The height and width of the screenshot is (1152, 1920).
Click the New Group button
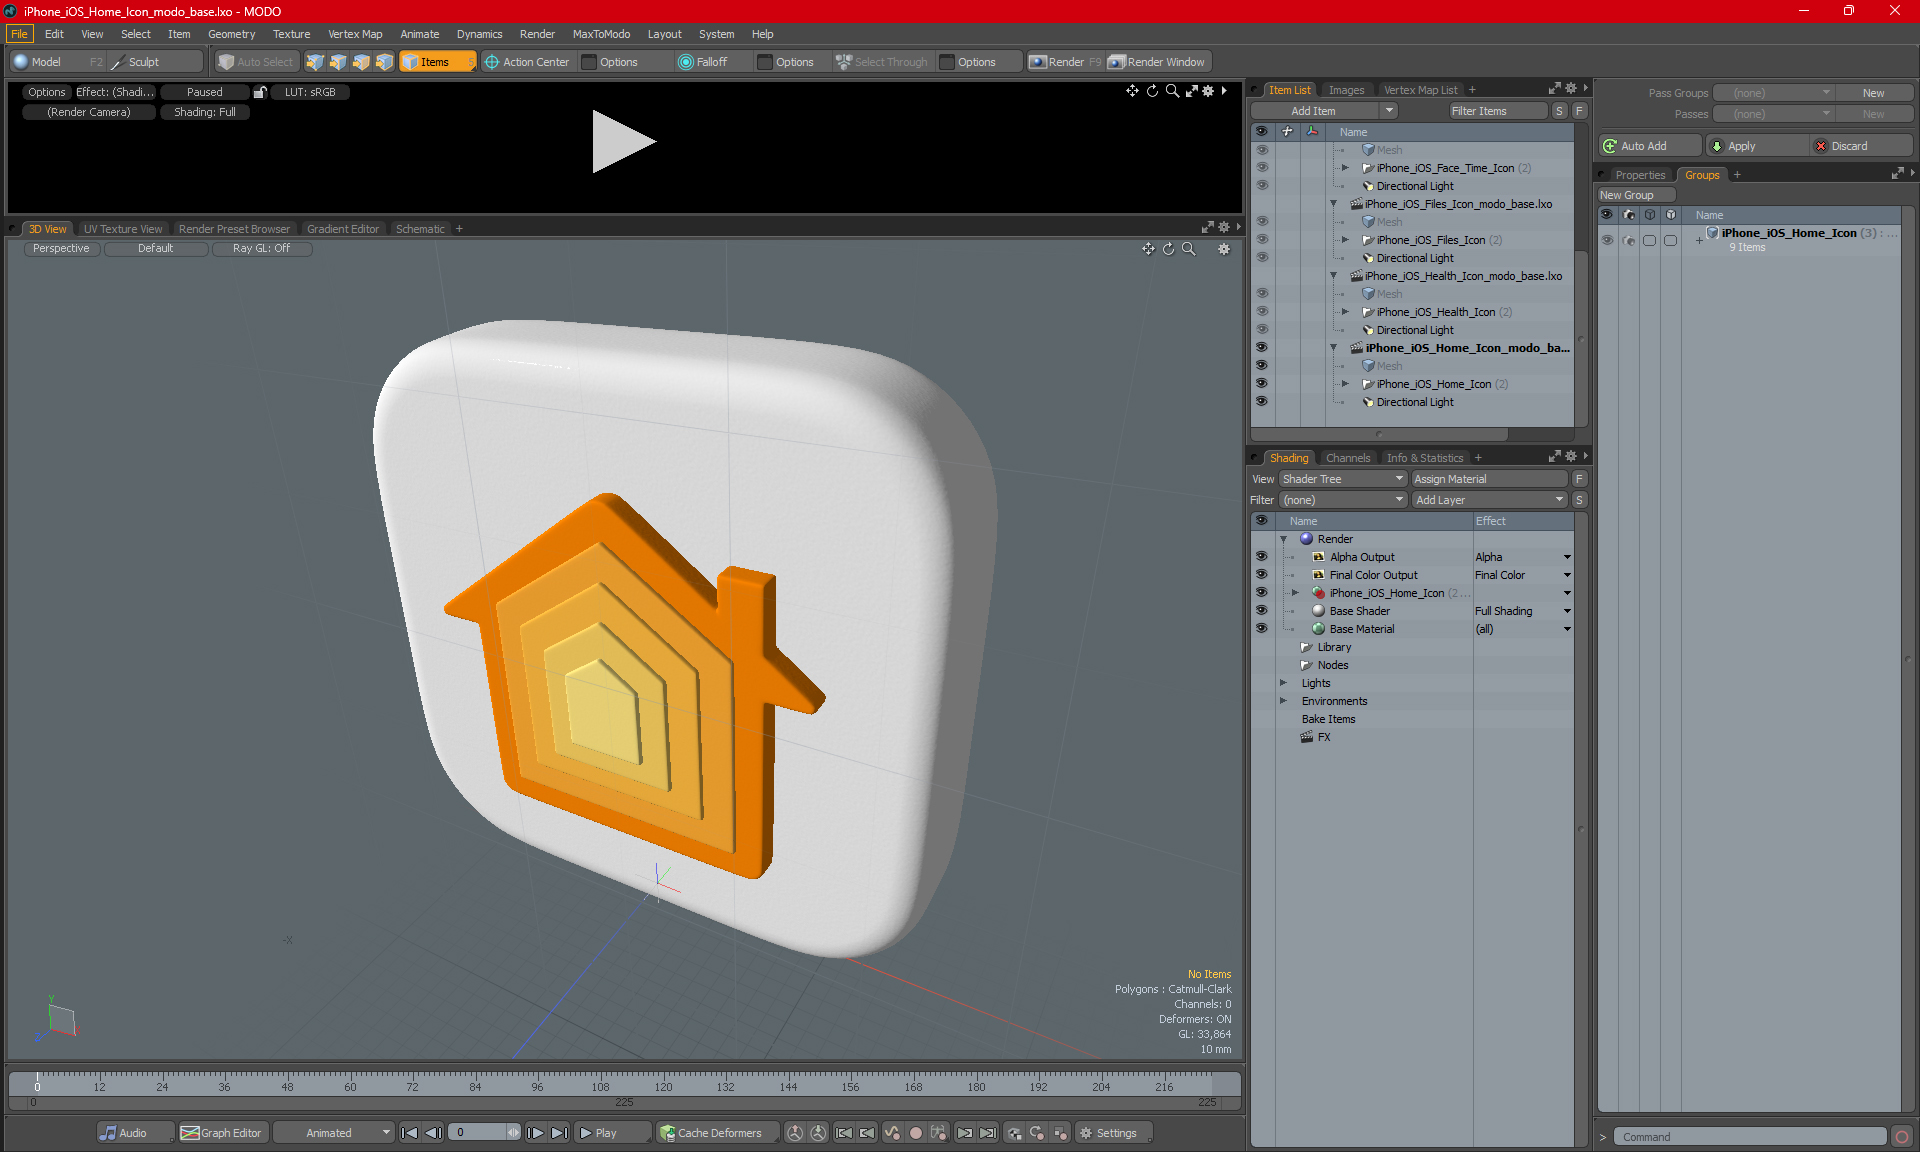(x=1636, y=195)
